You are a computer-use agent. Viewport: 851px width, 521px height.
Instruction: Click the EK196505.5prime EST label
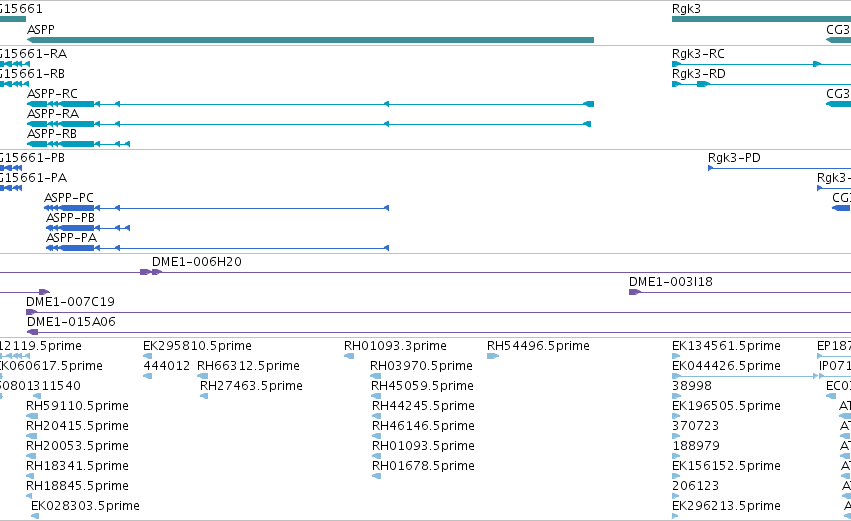[x=726, y=406]
